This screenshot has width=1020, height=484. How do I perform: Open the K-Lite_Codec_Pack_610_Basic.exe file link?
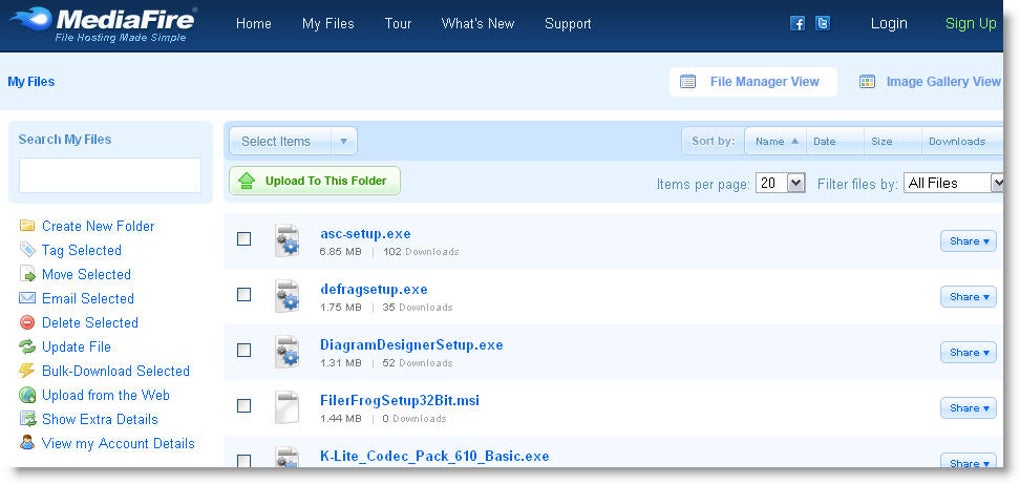tap(435, 456)
